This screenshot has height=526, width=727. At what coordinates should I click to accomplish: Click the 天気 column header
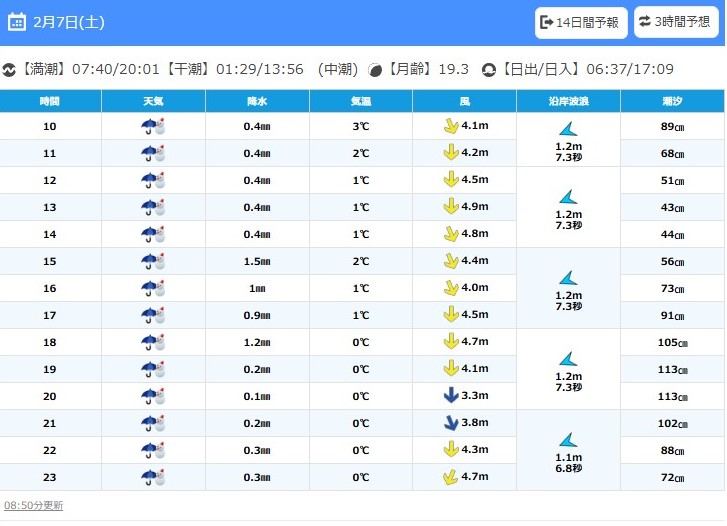tap(153, 101)
